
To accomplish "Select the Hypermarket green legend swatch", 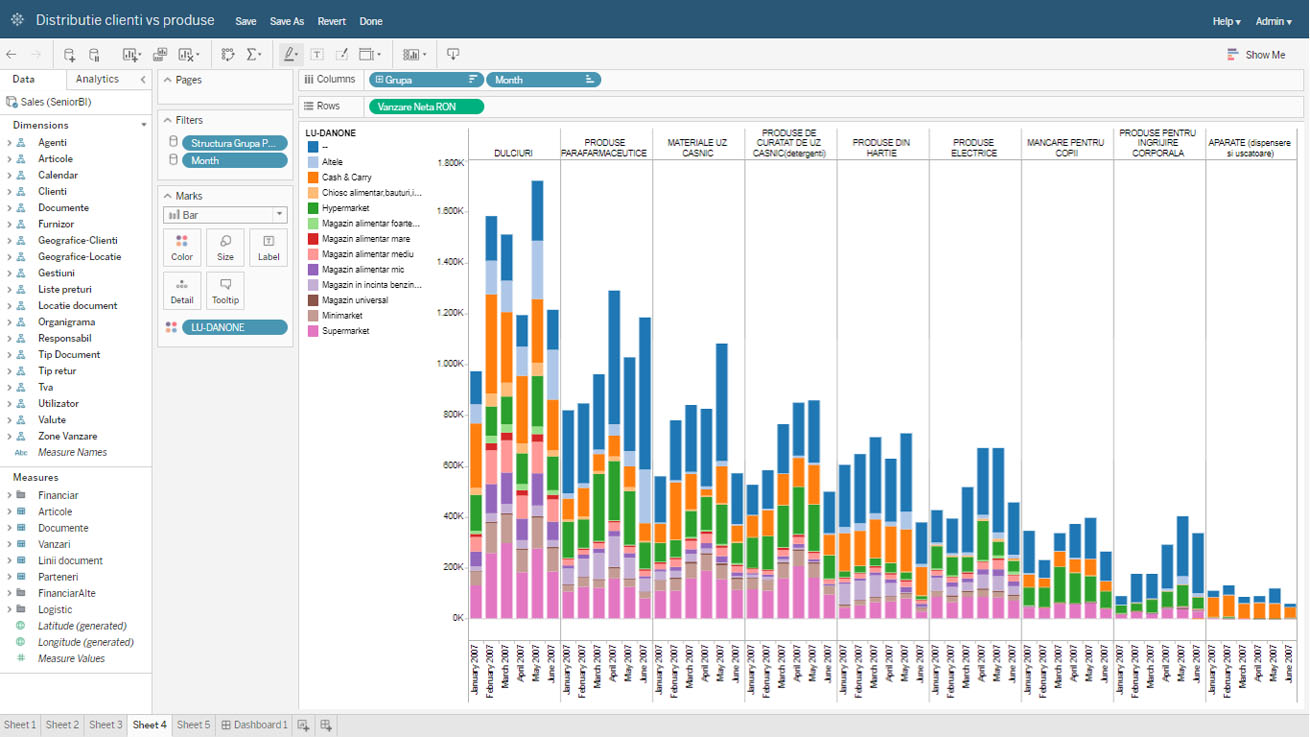I will point(313,208).
